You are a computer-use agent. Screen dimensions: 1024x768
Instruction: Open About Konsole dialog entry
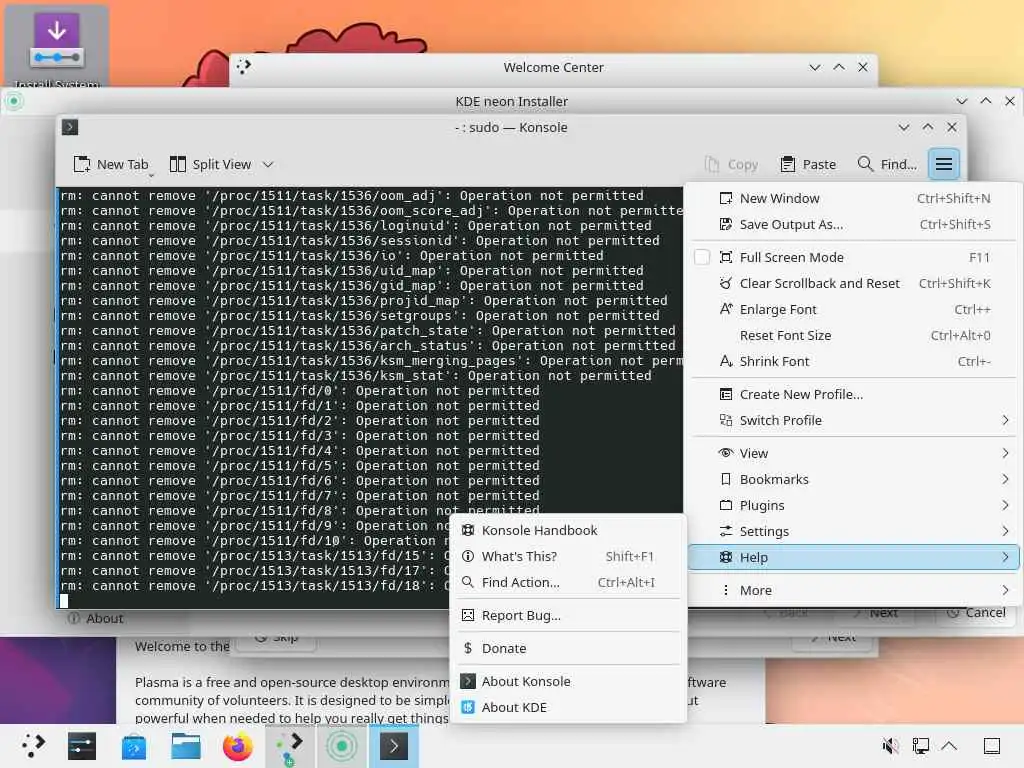(568, 681)
